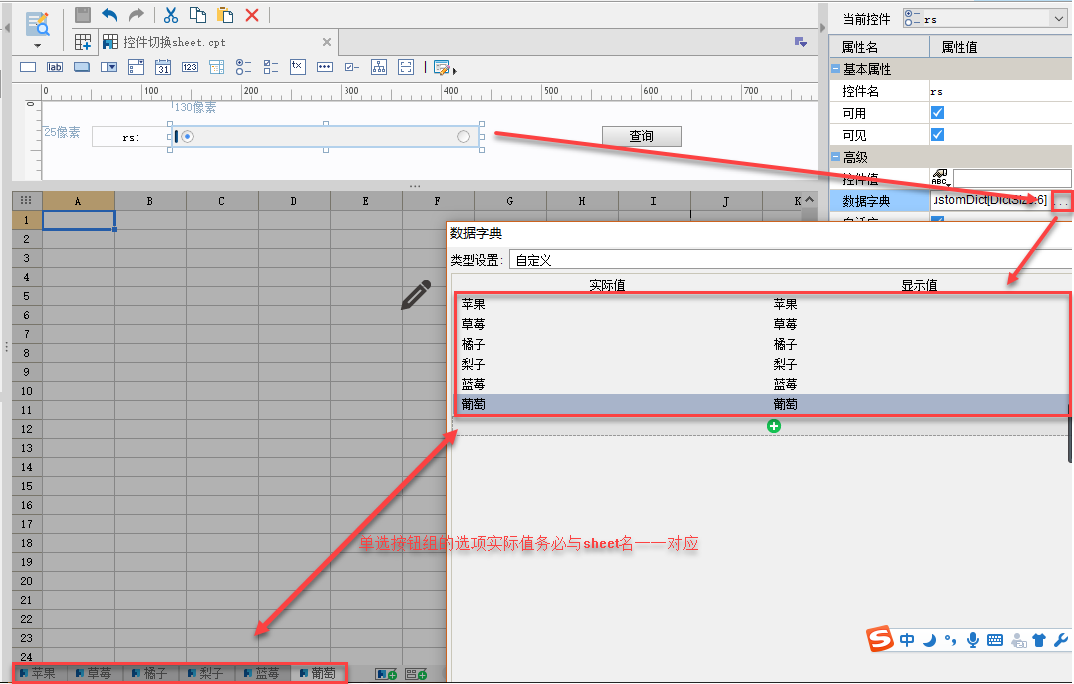Viewport: 1074px width, 684px height.
Task: Copy with the two-pages icon
Action: coord(198,14)
